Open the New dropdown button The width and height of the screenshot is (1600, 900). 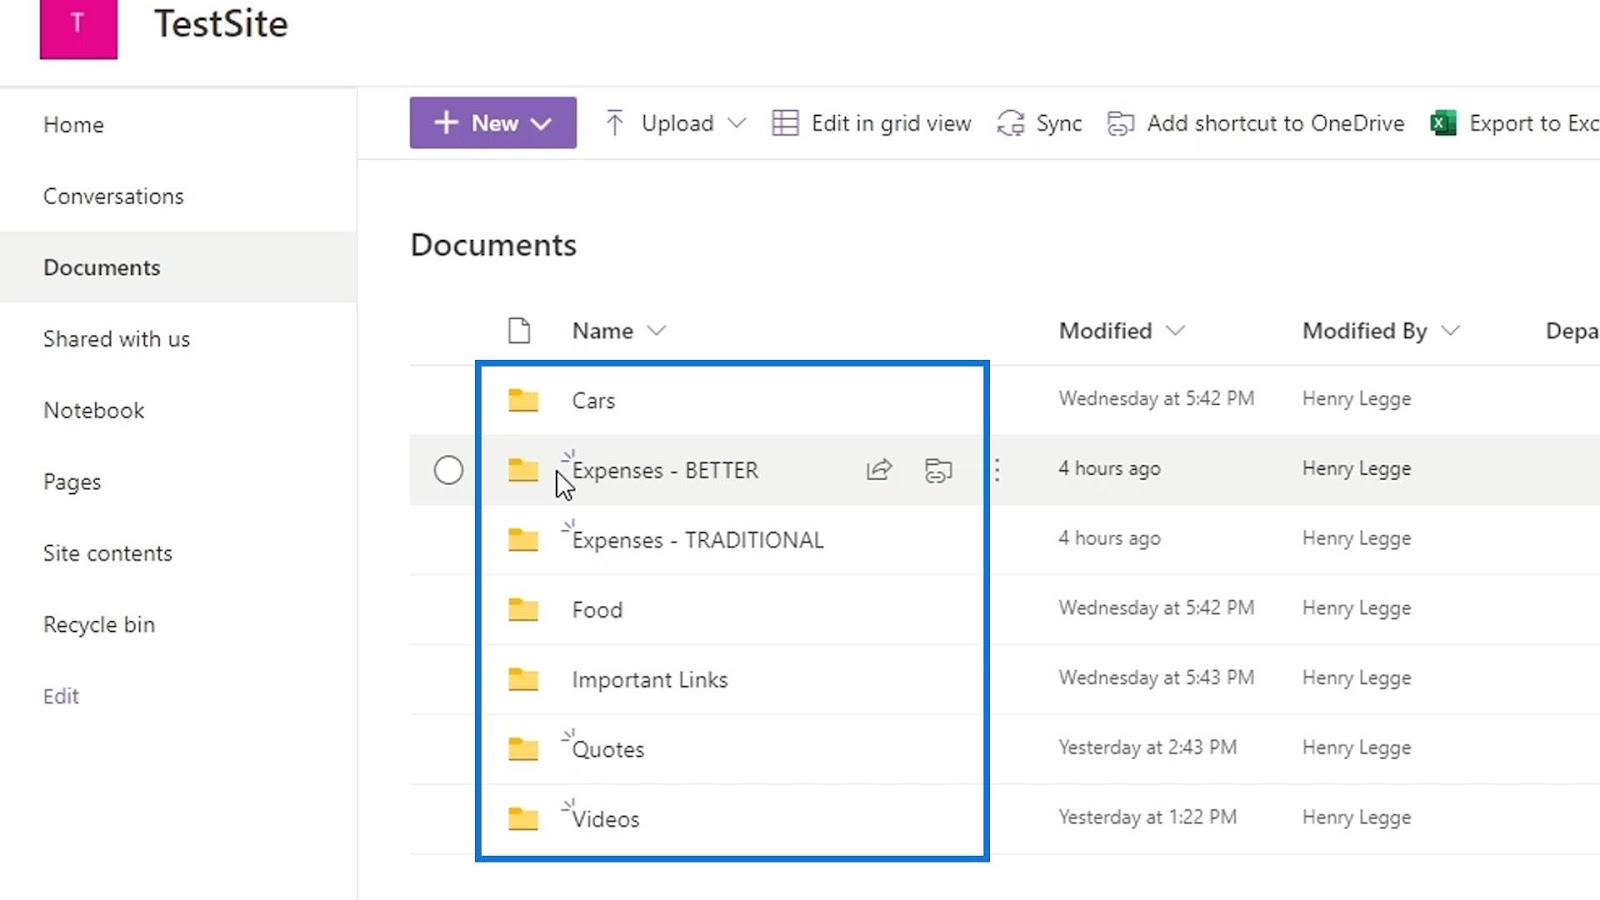(x=493, y=123)
